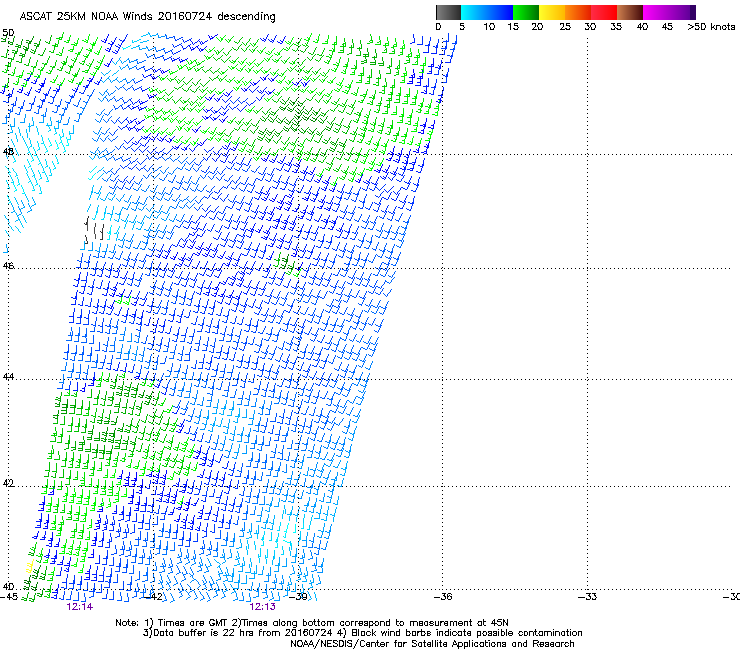Click the black contaminated wind barbs
This screenshot has height=650, width=740.
pos(94,230)
